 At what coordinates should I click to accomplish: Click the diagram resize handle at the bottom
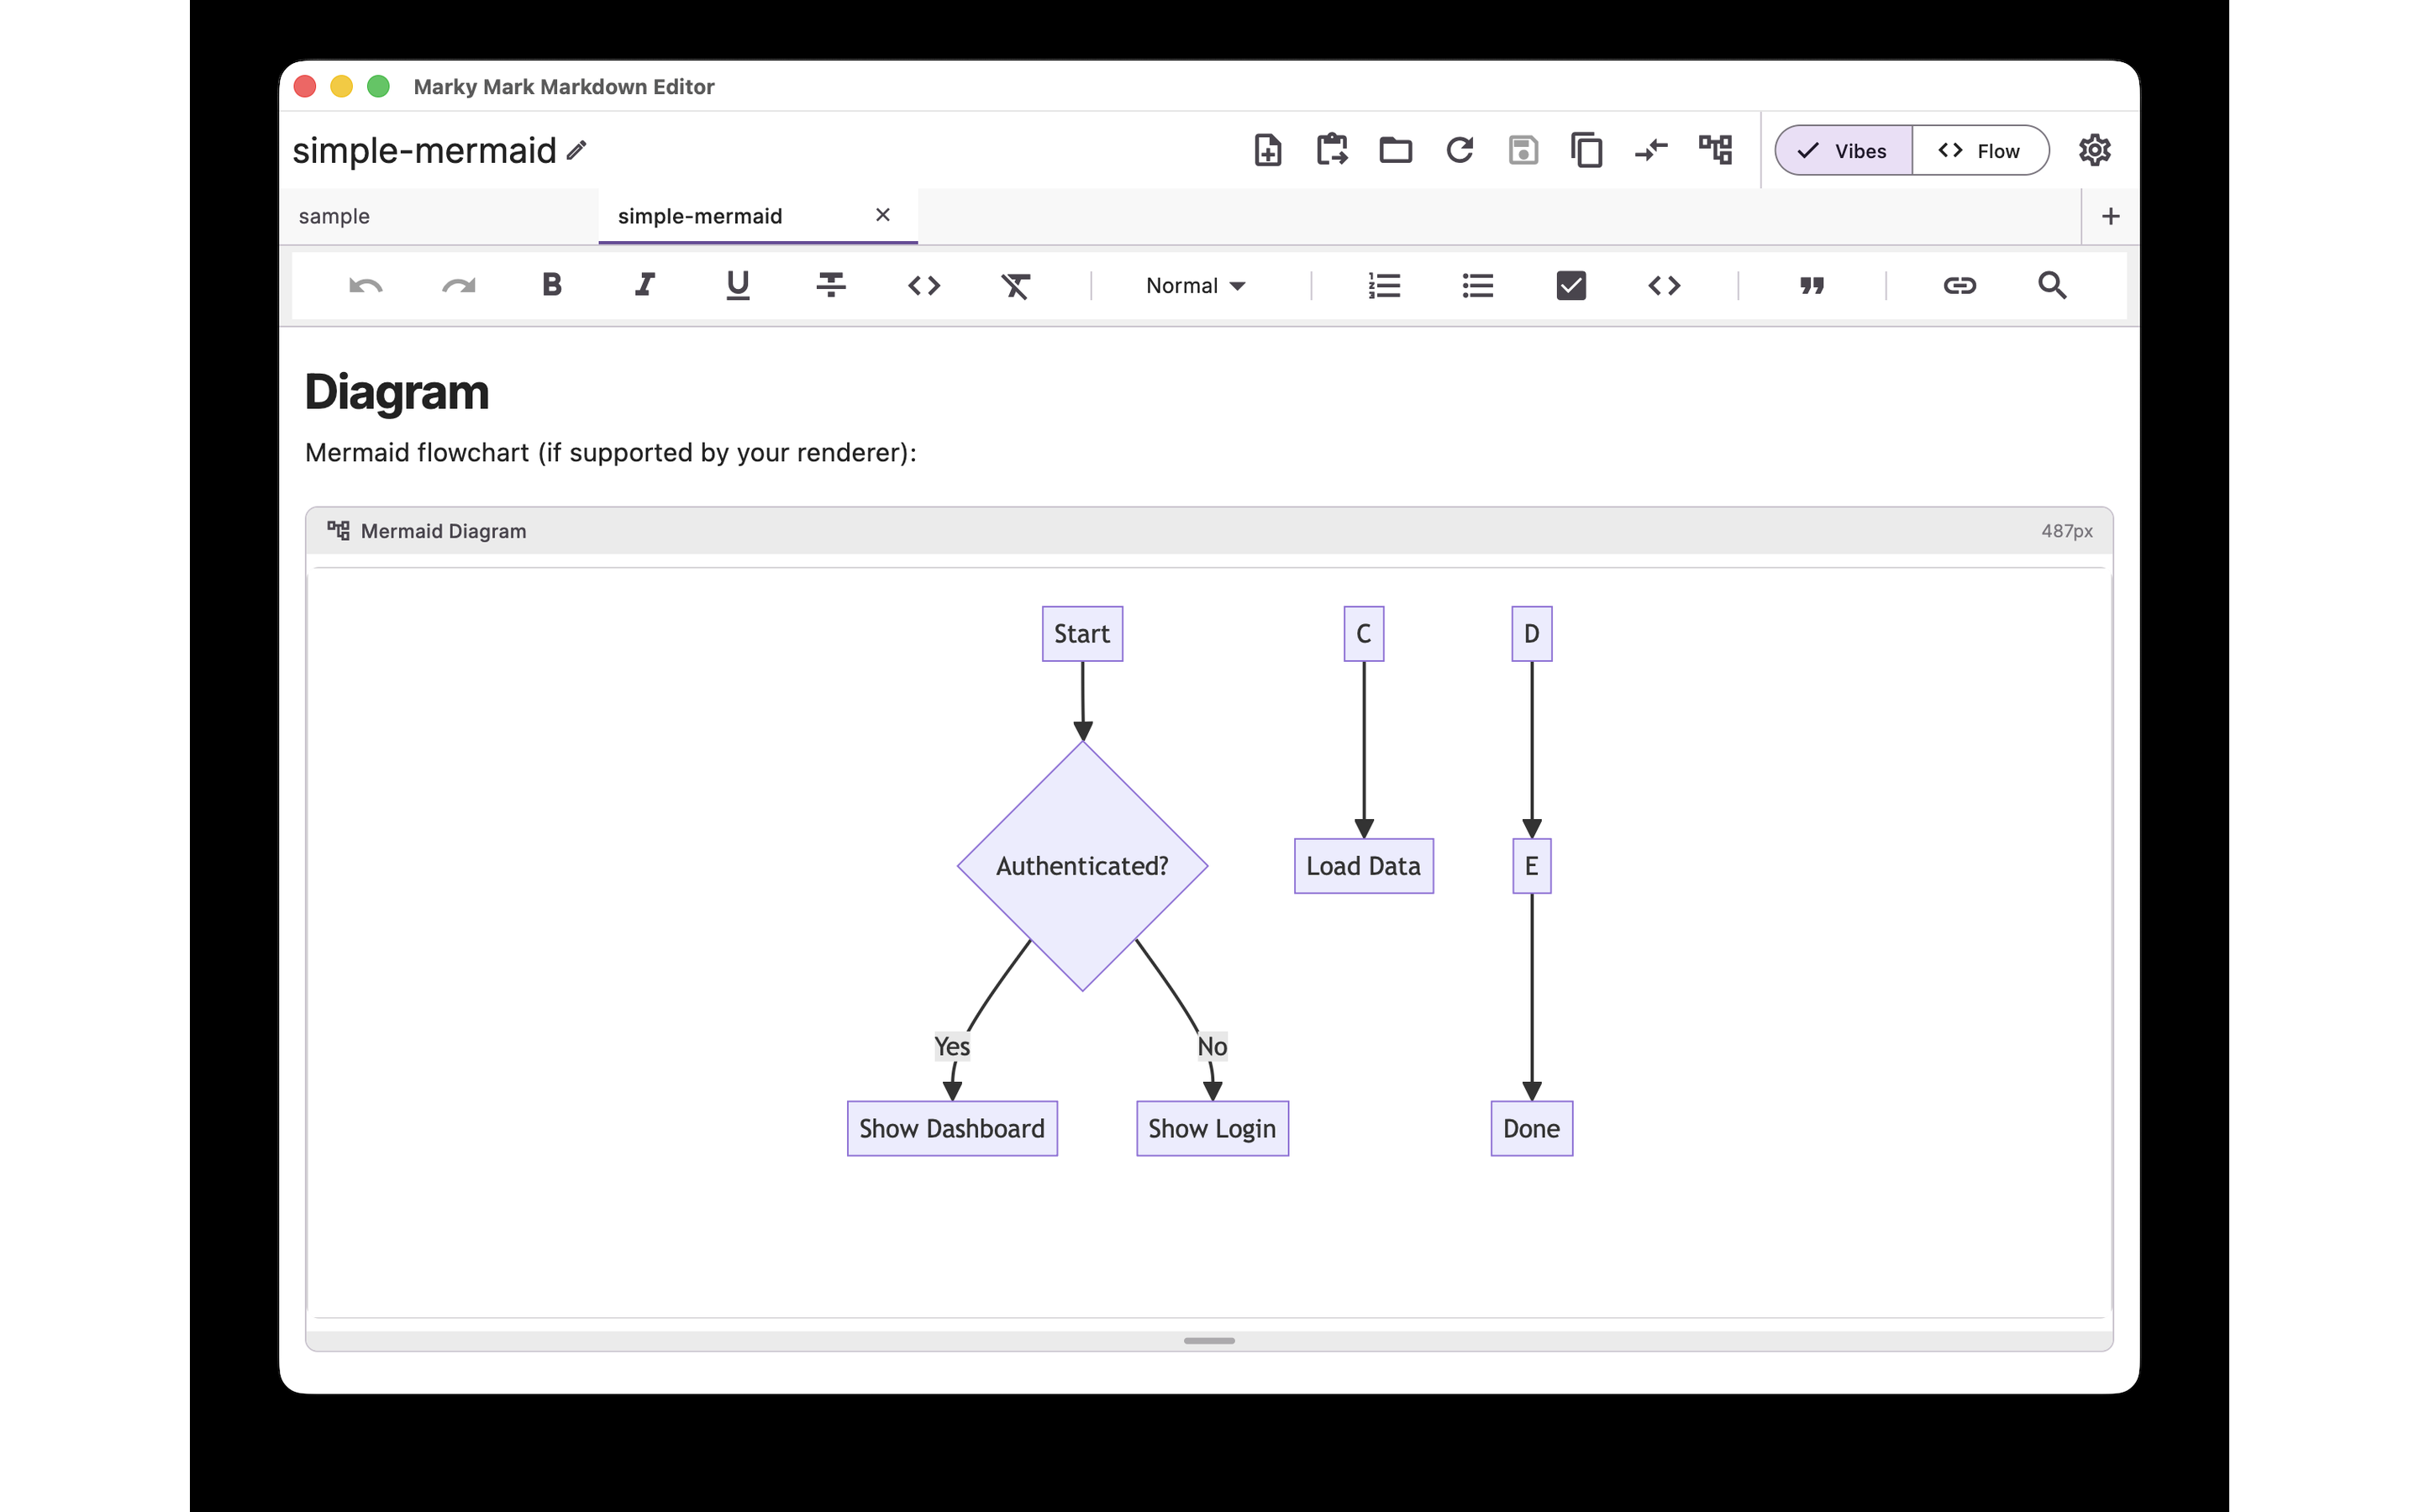[x=1209, y=1340]
